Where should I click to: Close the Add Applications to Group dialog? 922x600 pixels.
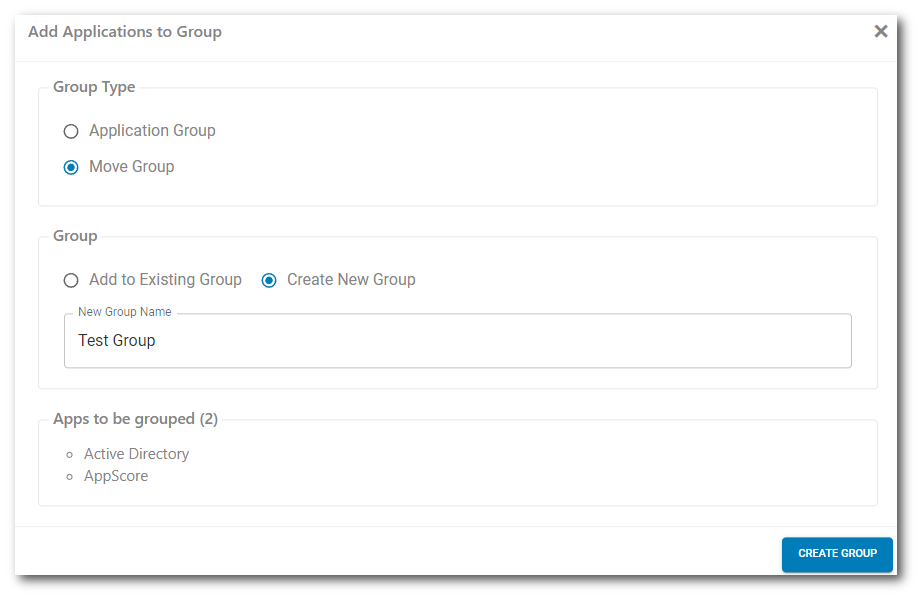tap(880, 31)
